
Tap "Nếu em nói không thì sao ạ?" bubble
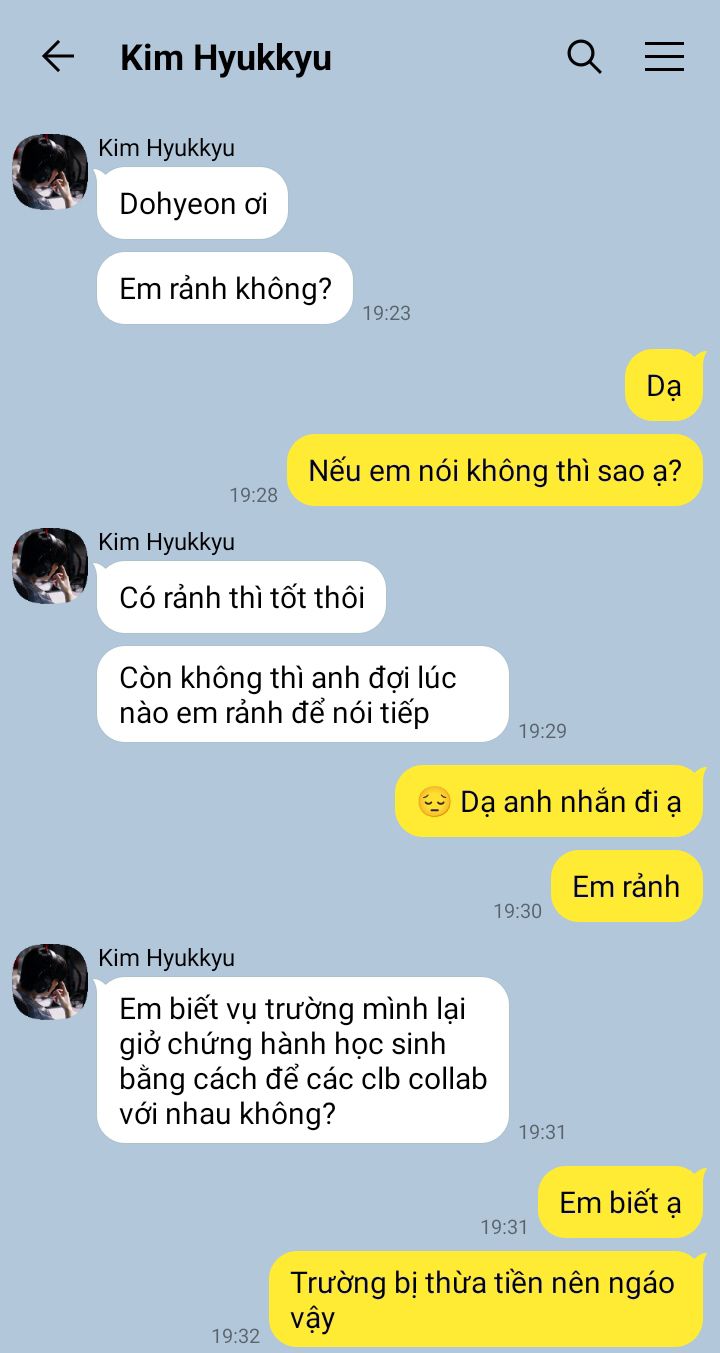tap(495, 470)
